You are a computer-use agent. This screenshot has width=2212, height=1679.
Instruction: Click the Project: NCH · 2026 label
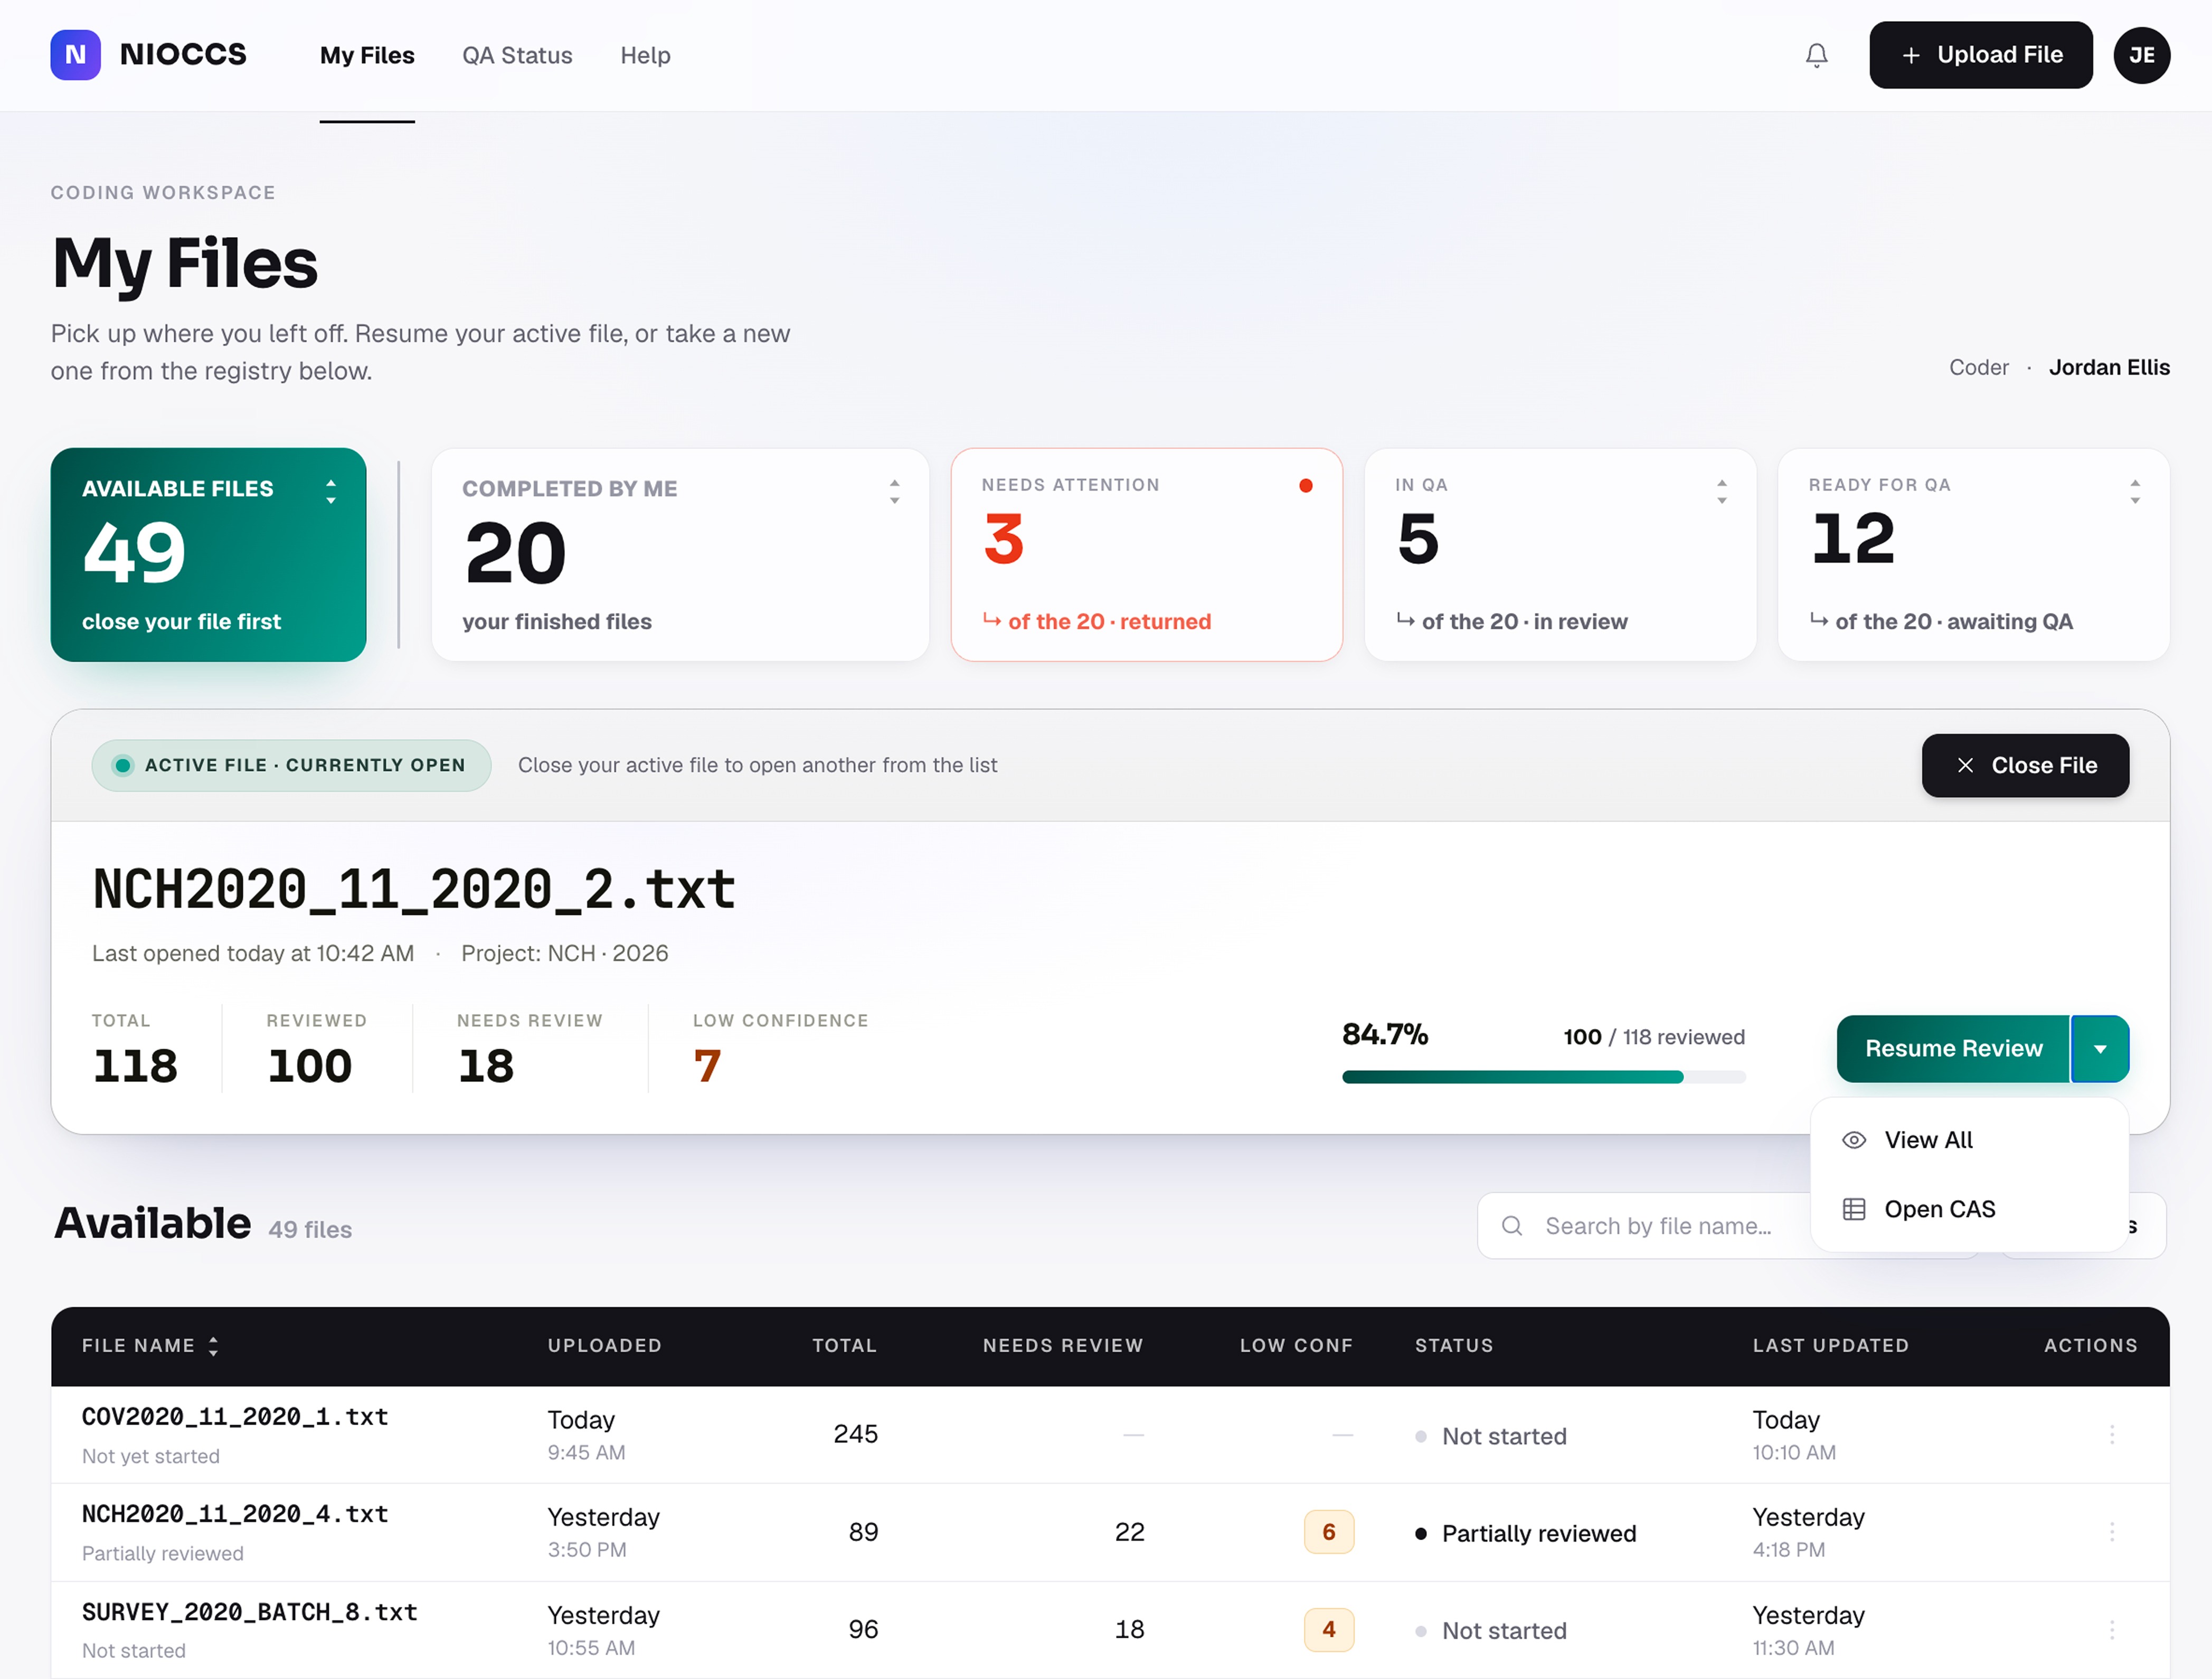click(564, 954)
